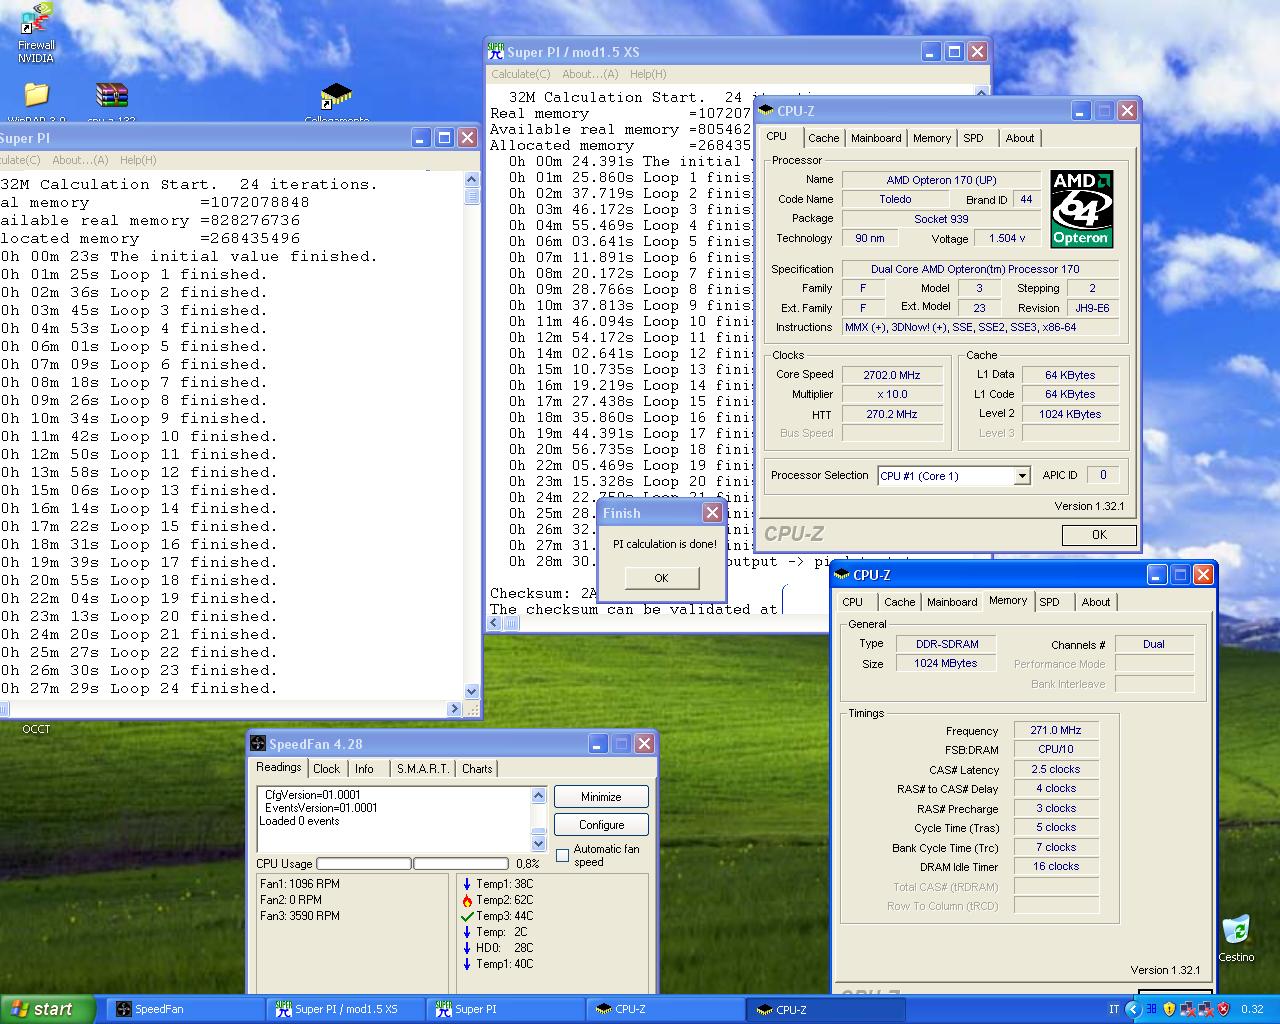This screenshot has width=1280, height=1024.
Task: Open the Firewall NVIDIA desktop shortcut
Action: pyautogui.click(x=37, y=33)
